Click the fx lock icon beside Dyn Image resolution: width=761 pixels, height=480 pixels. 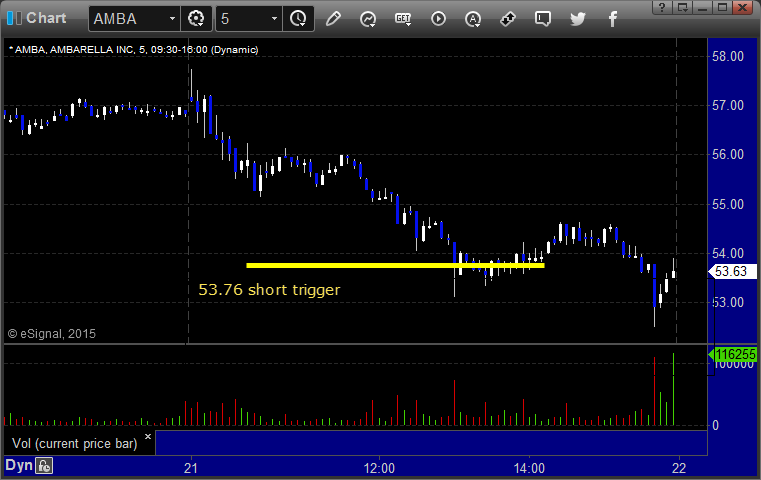[x=44, y=466]
